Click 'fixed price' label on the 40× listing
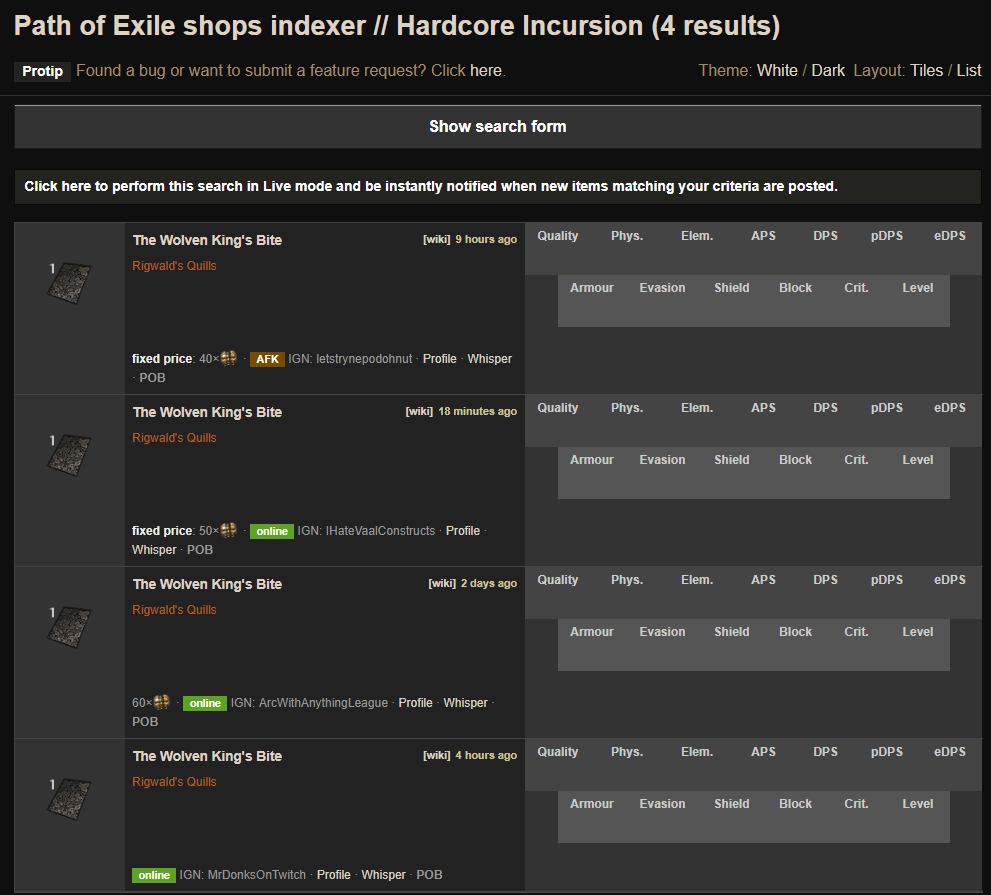This screenshot has height=895, width=991. [162, 358]
